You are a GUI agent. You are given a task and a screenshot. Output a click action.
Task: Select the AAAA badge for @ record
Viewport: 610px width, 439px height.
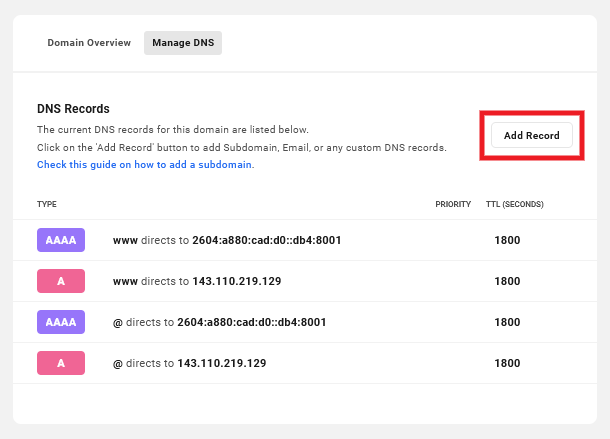(x=61, y=322)
